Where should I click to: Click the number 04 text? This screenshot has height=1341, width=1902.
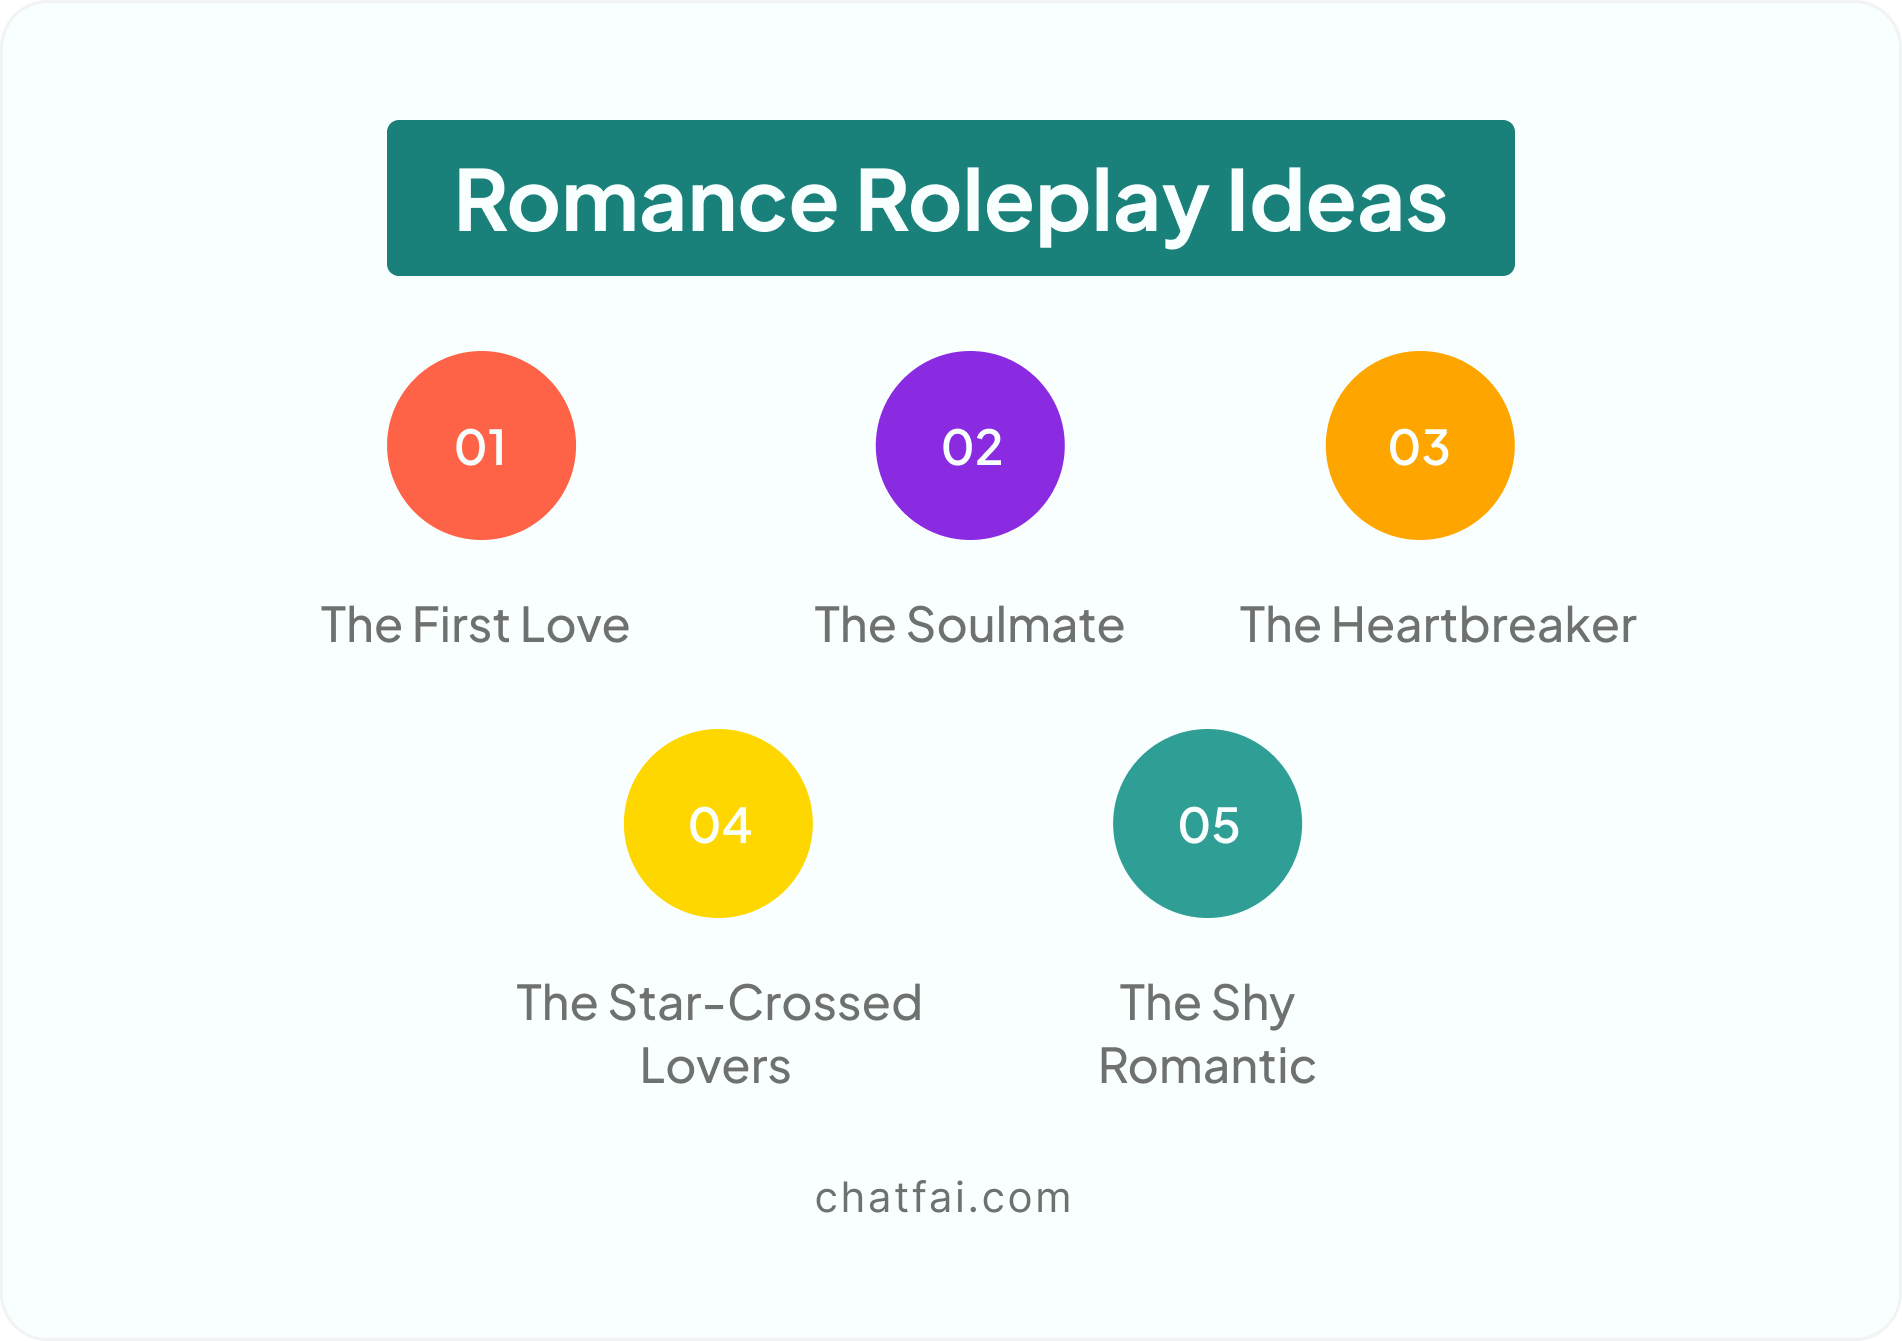[x=720, y=825]
